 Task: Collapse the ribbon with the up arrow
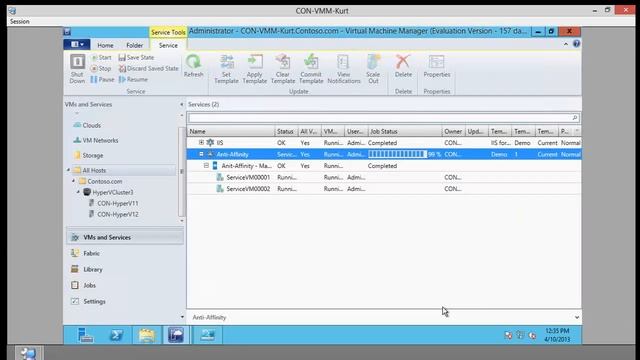[566, 44]
